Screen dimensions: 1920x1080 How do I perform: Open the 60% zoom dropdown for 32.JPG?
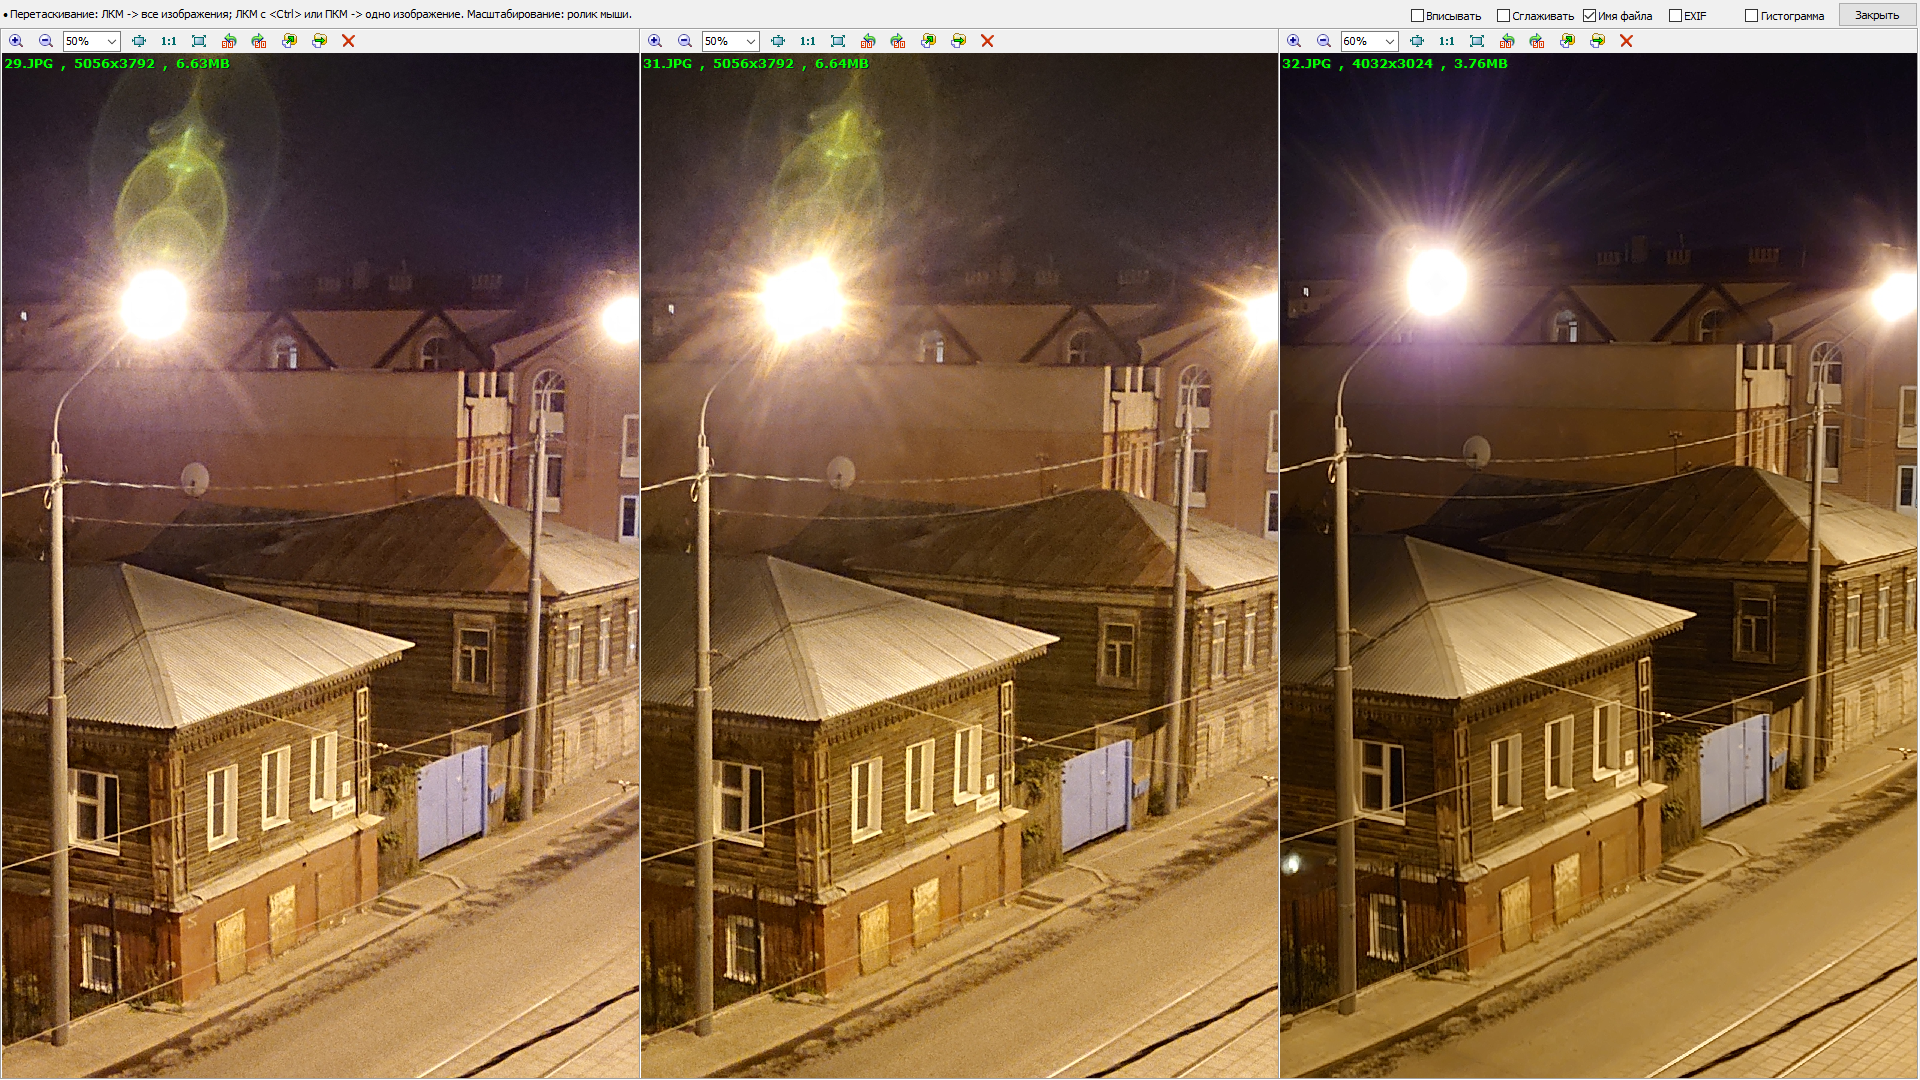(1390, 41)
